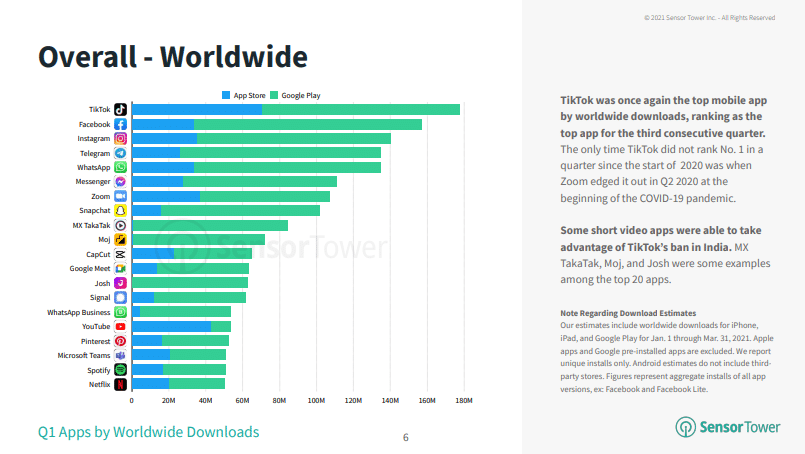Image resolution: width=805 pixels, height=454 pixels.
Task: Click the 'Google Meet' row label
Action: [90, 269]
